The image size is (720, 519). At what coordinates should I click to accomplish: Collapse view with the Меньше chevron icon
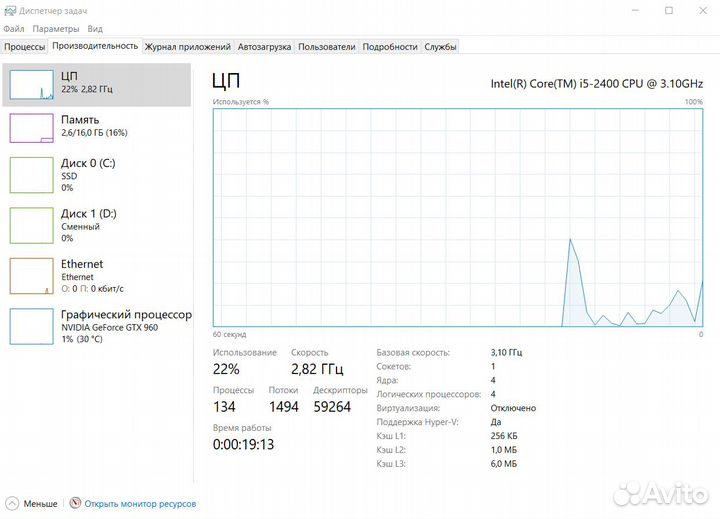point(12,504)
